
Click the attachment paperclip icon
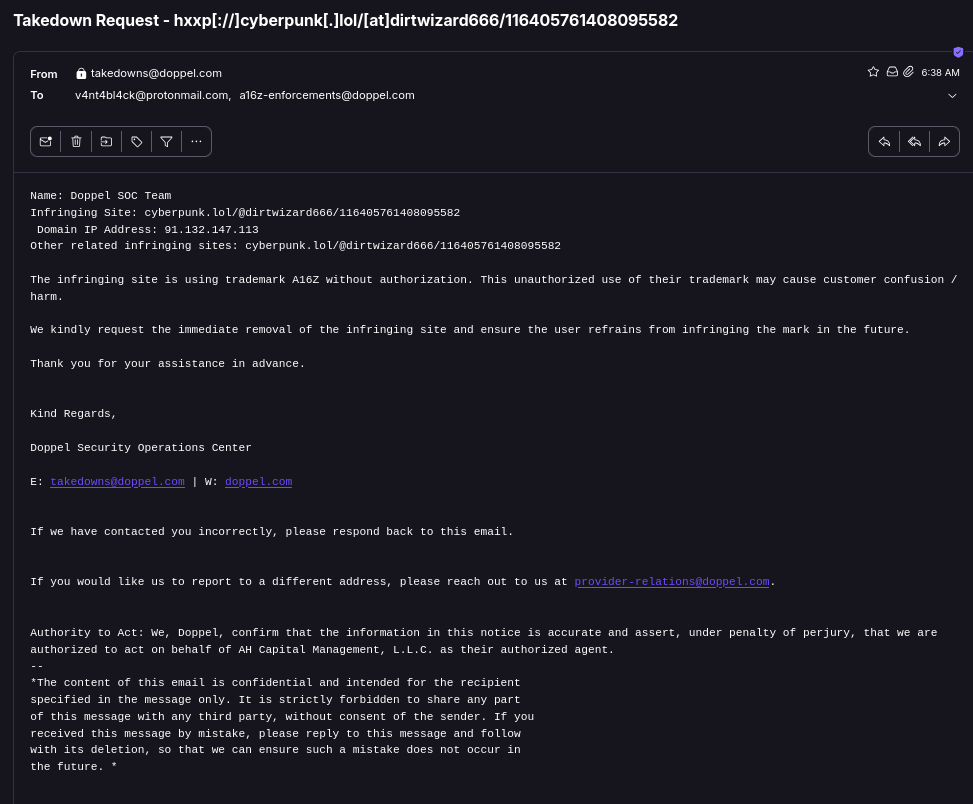click(x=908, y=72)
